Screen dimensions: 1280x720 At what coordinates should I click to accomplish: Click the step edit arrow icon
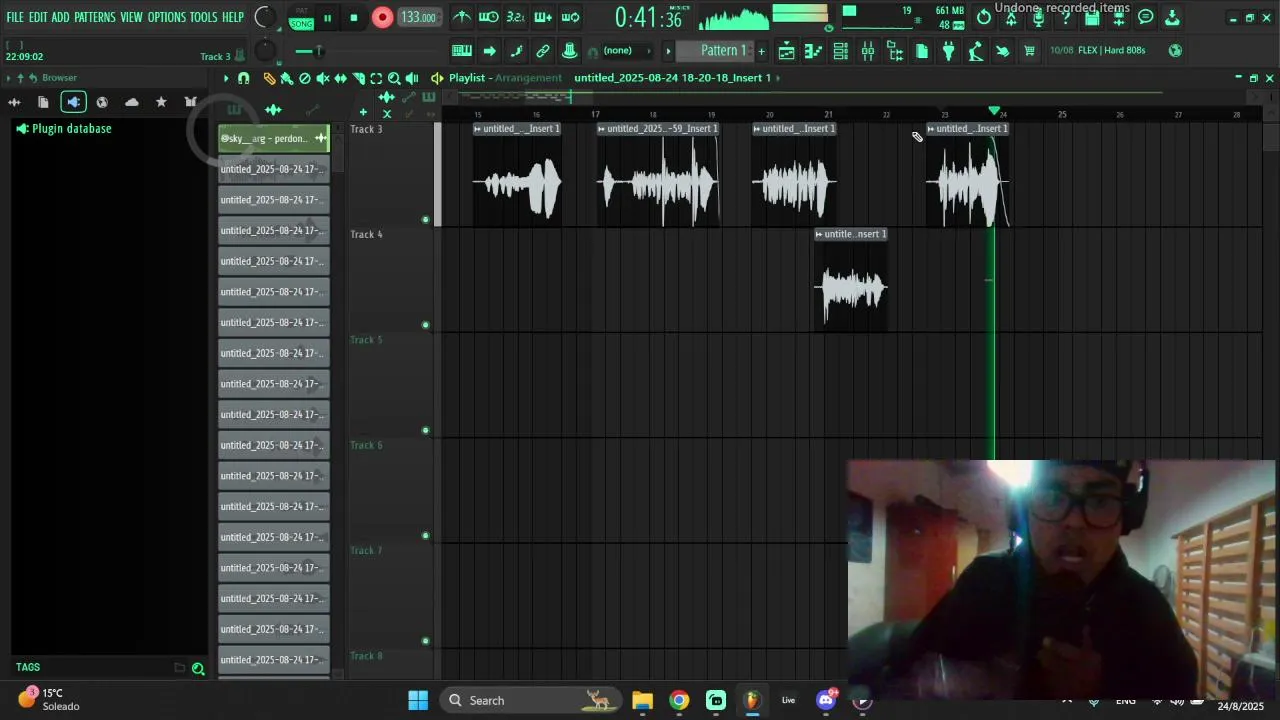[x=489, y=51]
